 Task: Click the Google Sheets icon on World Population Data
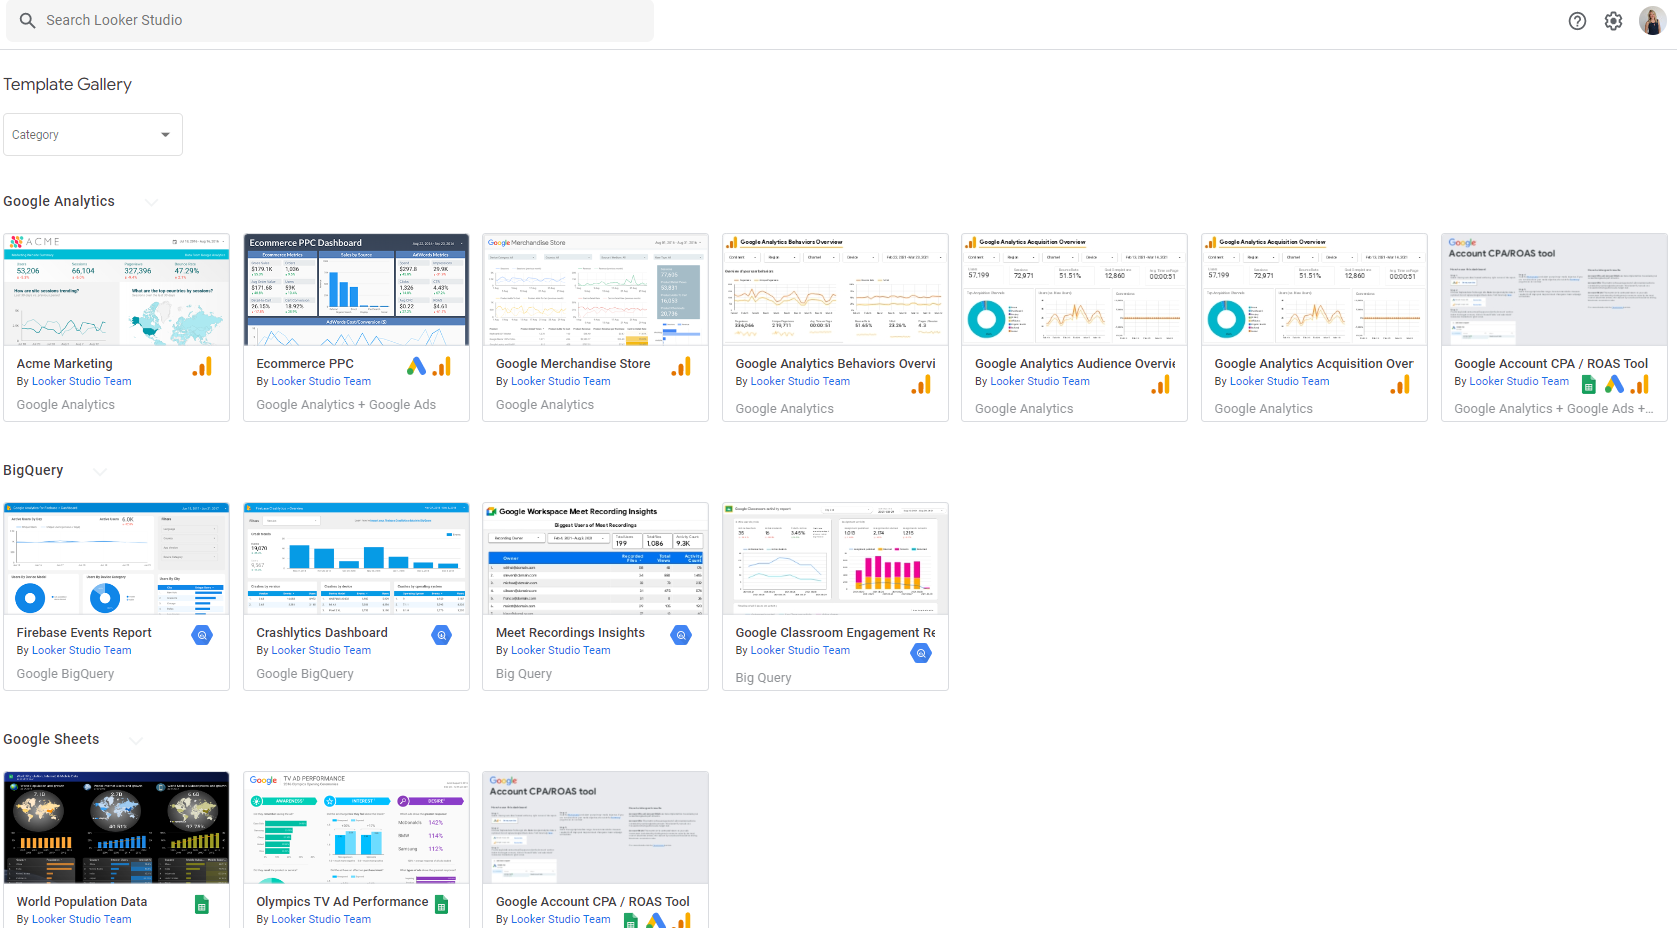(201, 904)
